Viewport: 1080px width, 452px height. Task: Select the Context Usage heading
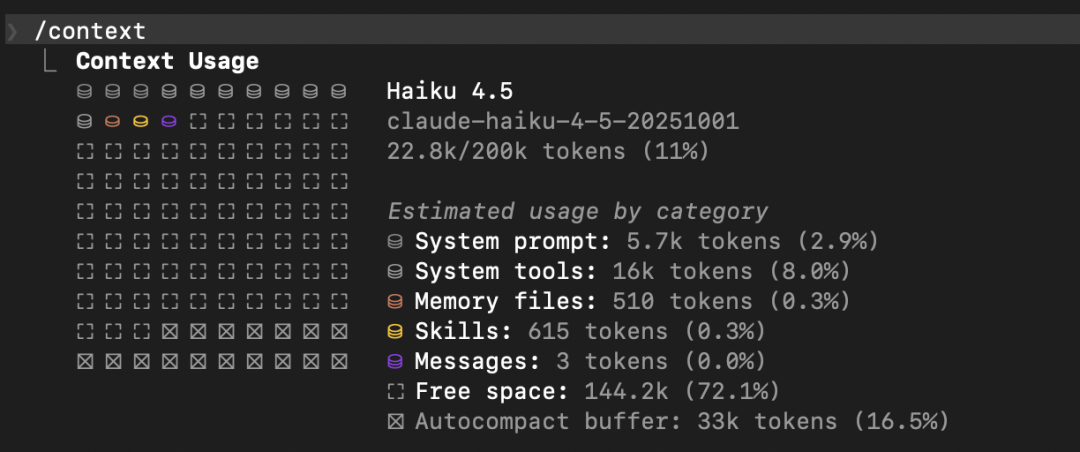pyautogui.click(x=167, y=61)
